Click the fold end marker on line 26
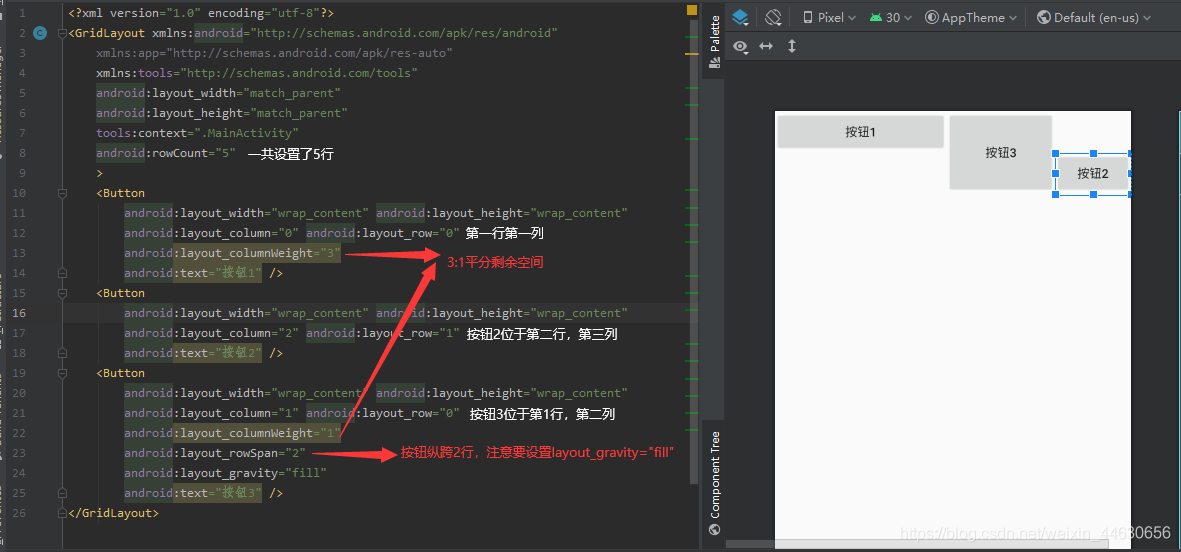 [63, 513]
